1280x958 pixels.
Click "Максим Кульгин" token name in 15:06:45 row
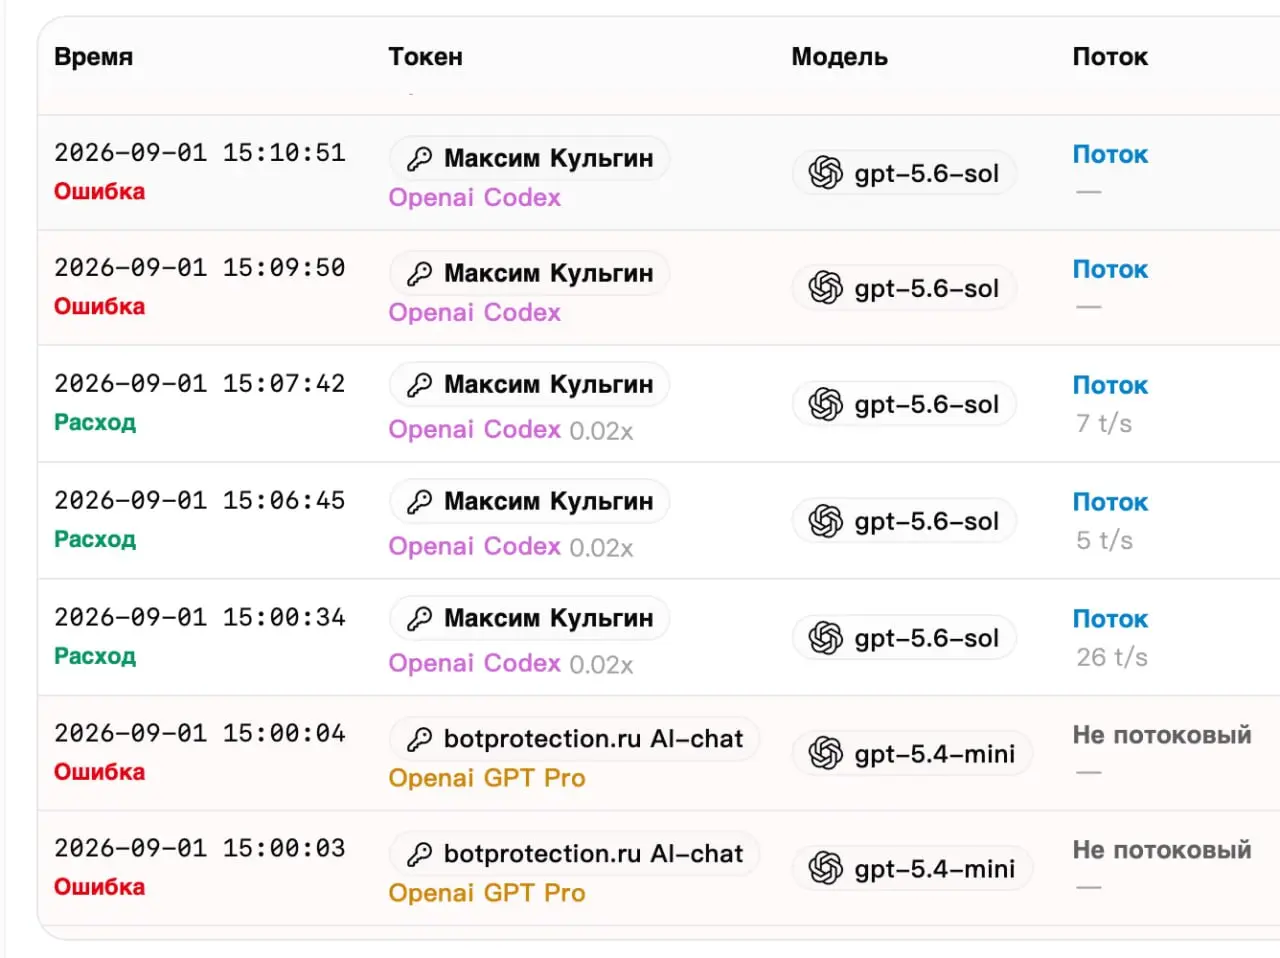click(x=549, y=502)
